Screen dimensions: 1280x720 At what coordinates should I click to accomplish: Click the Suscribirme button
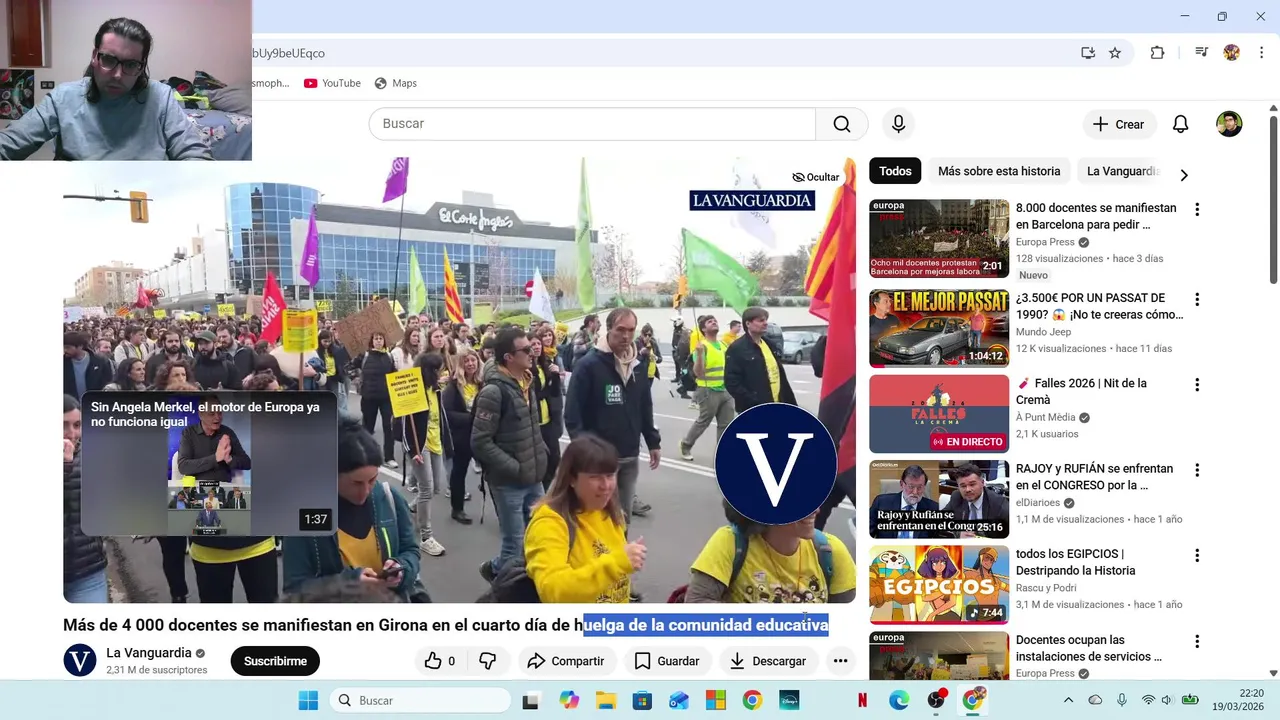tap(275, 661)
